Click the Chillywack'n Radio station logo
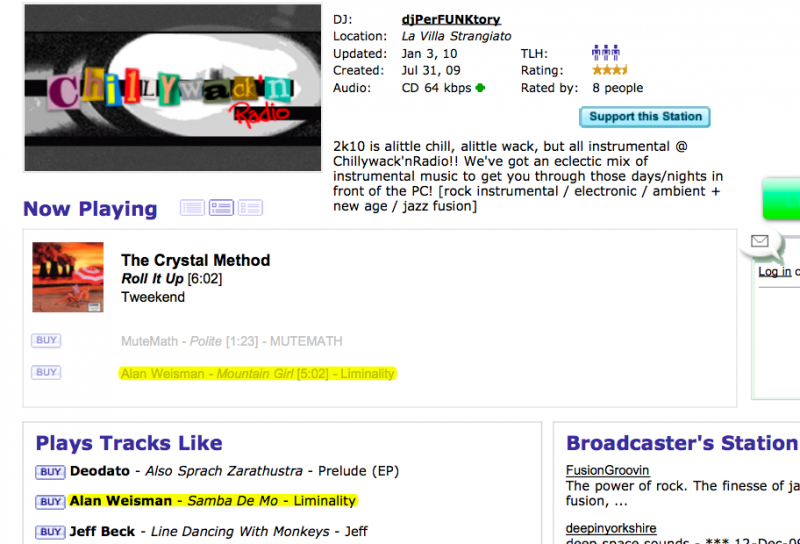The width and height of the screenshot is (800, 544). (x=172, y=89)
